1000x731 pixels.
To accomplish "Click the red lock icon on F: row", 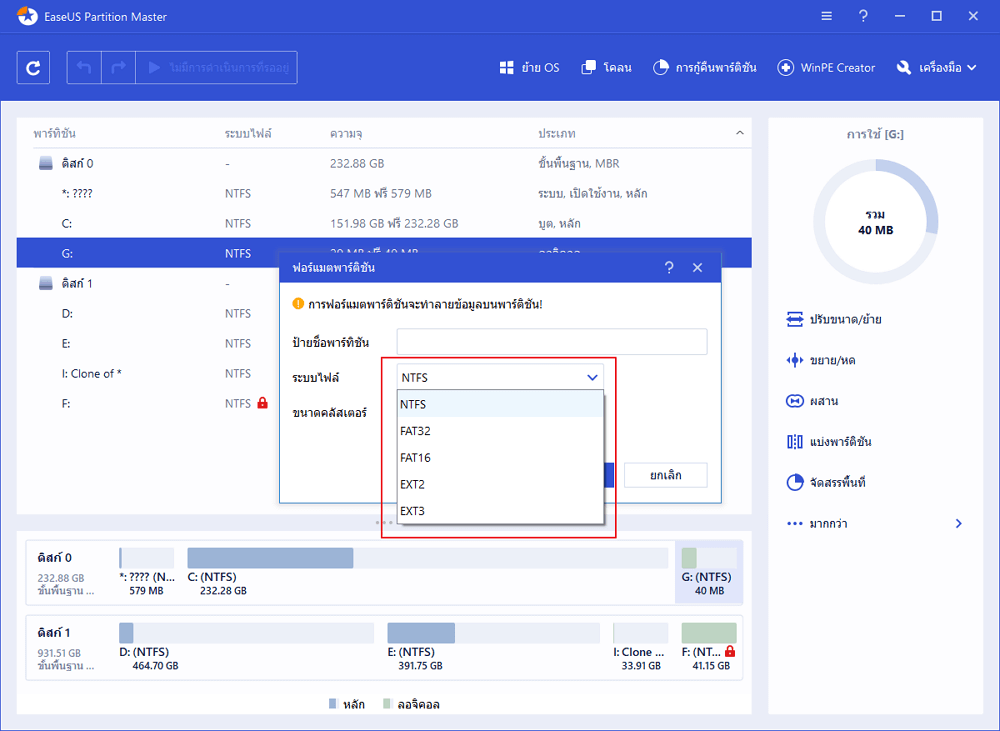I will click(262, 403).
